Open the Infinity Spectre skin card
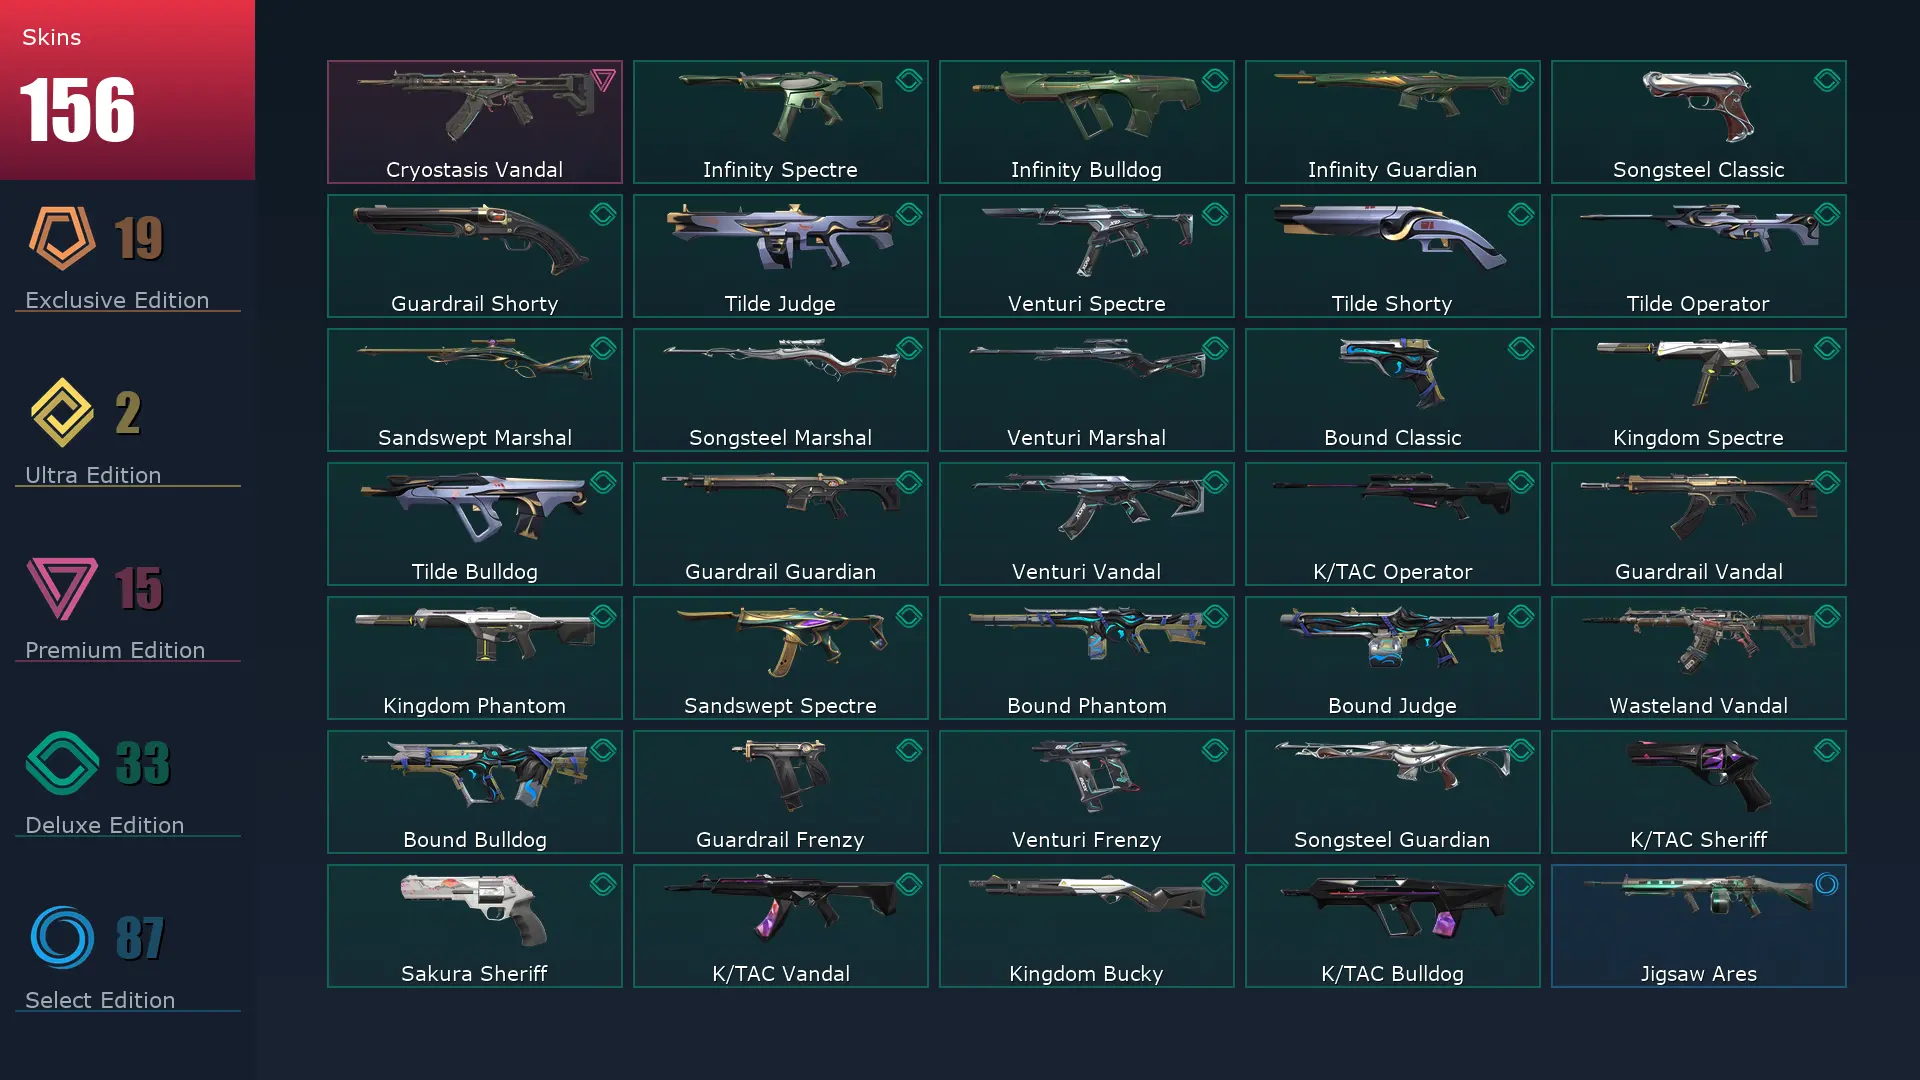The image size is (1920, 1080). 780,122
